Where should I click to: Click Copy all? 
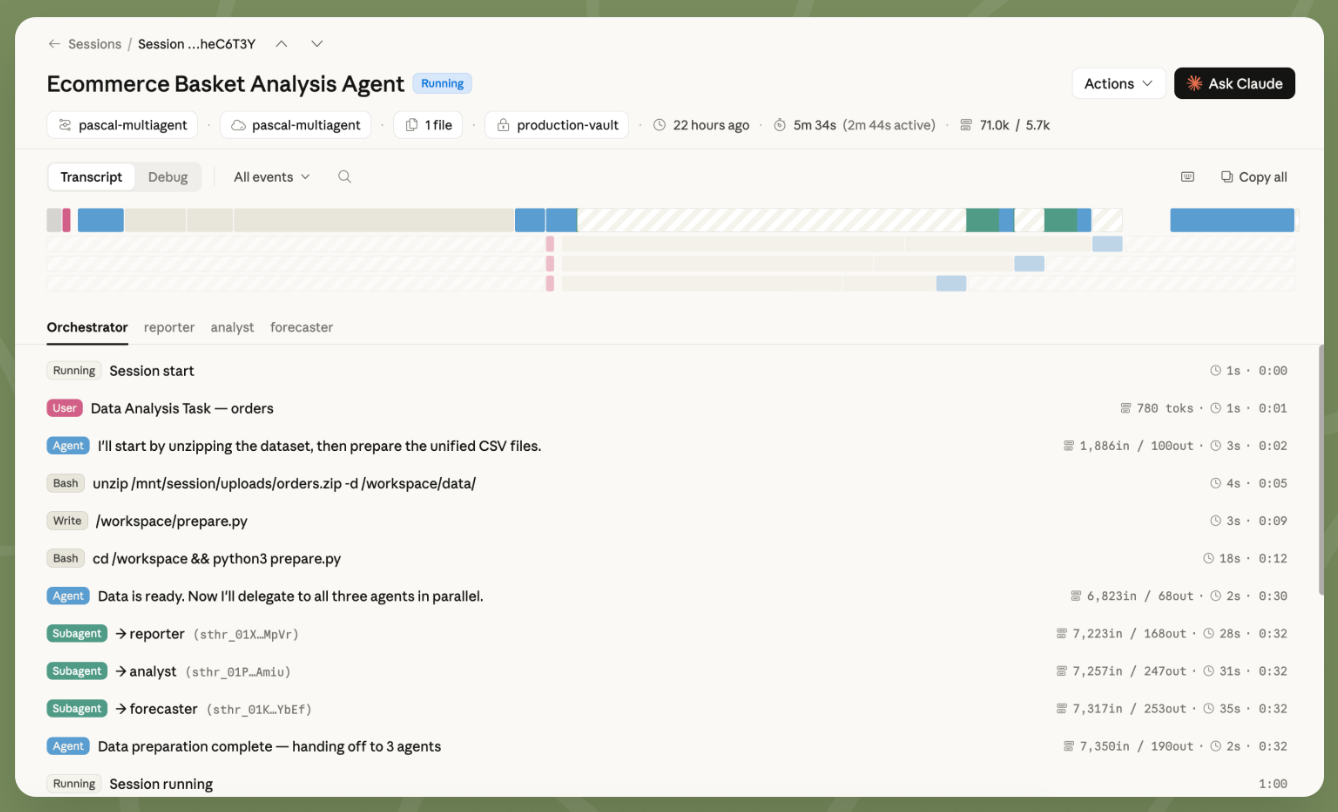(x=1254, y=177)
